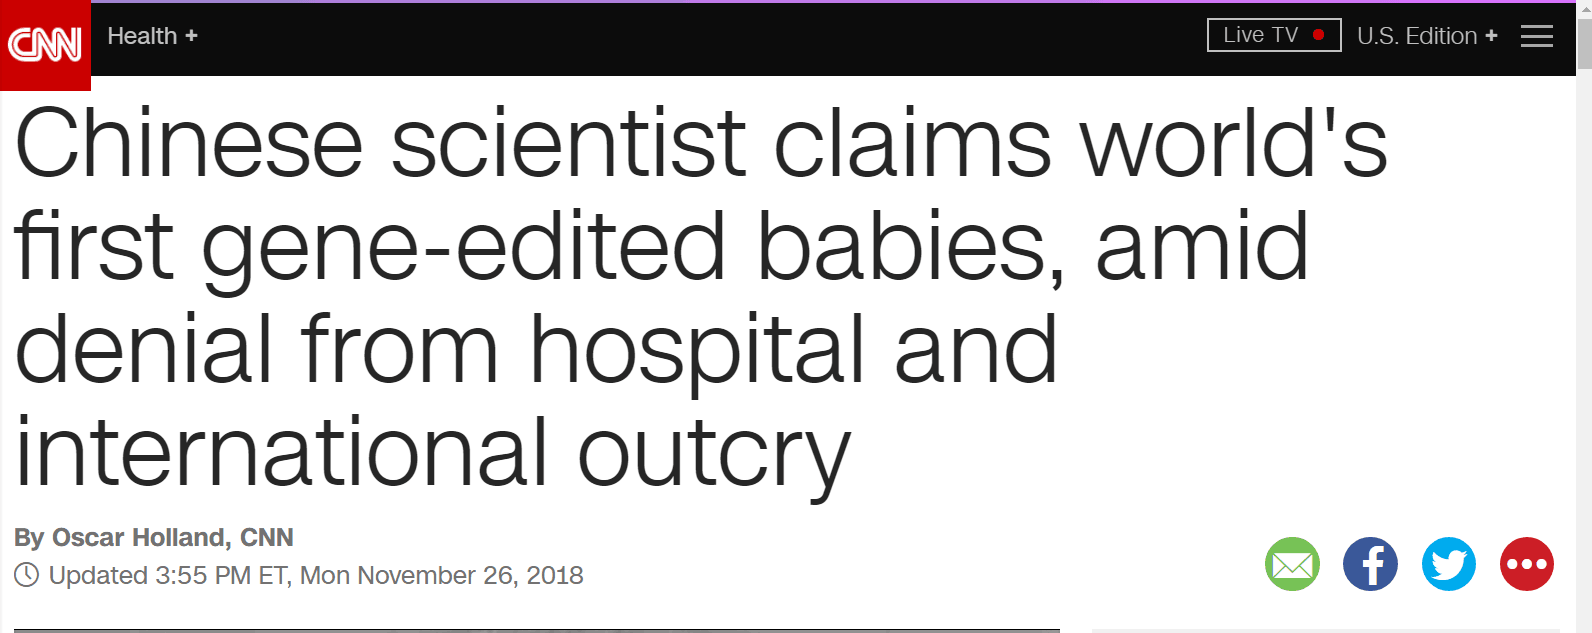Viewport: 1592px width, 633px height.
Task: Open the Health section menu
Action: coord(142,36)
